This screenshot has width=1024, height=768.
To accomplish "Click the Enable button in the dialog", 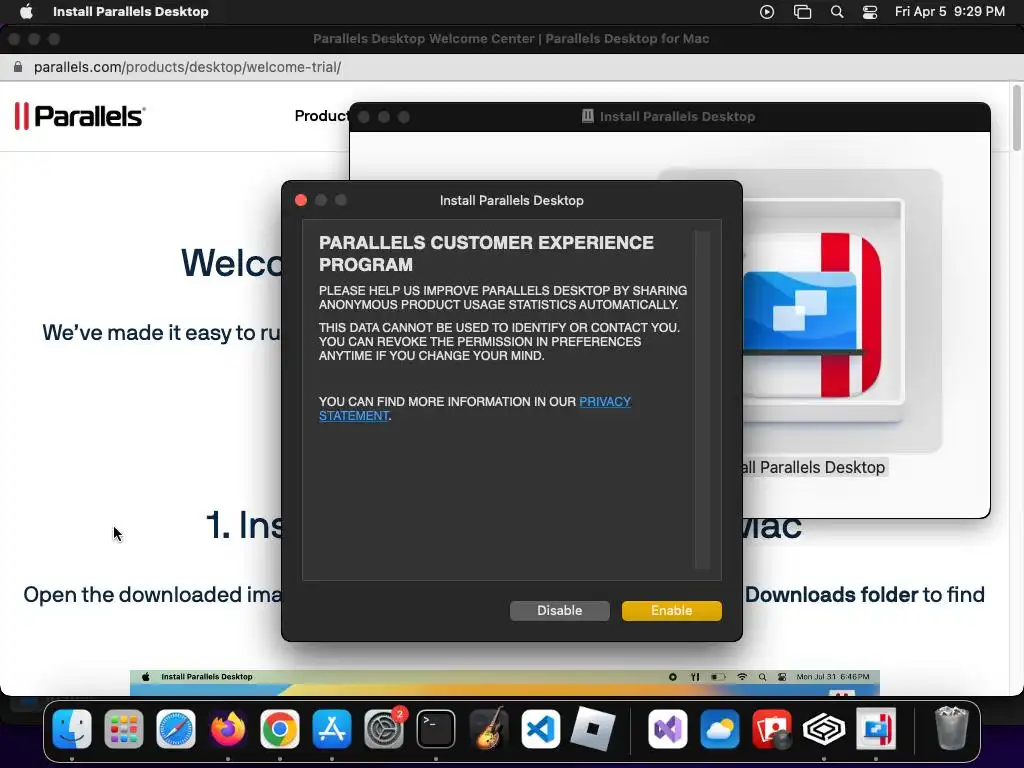I will [x=671, y=611].
